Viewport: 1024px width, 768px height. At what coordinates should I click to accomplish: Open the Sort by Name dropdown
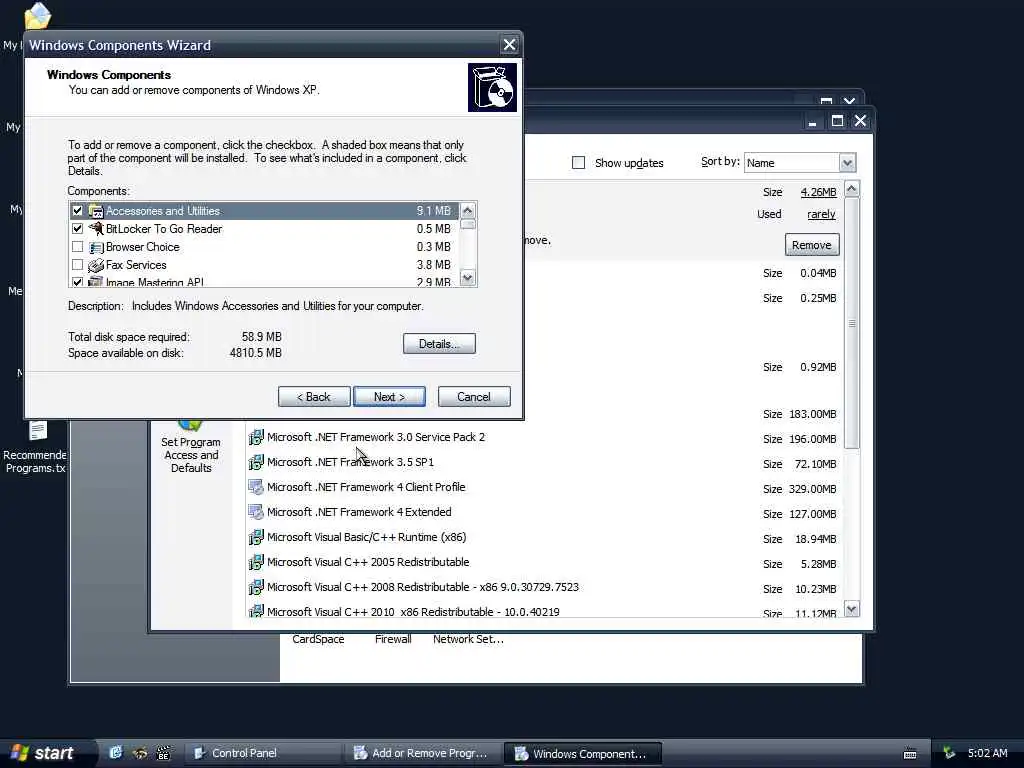tap(847, 163)
